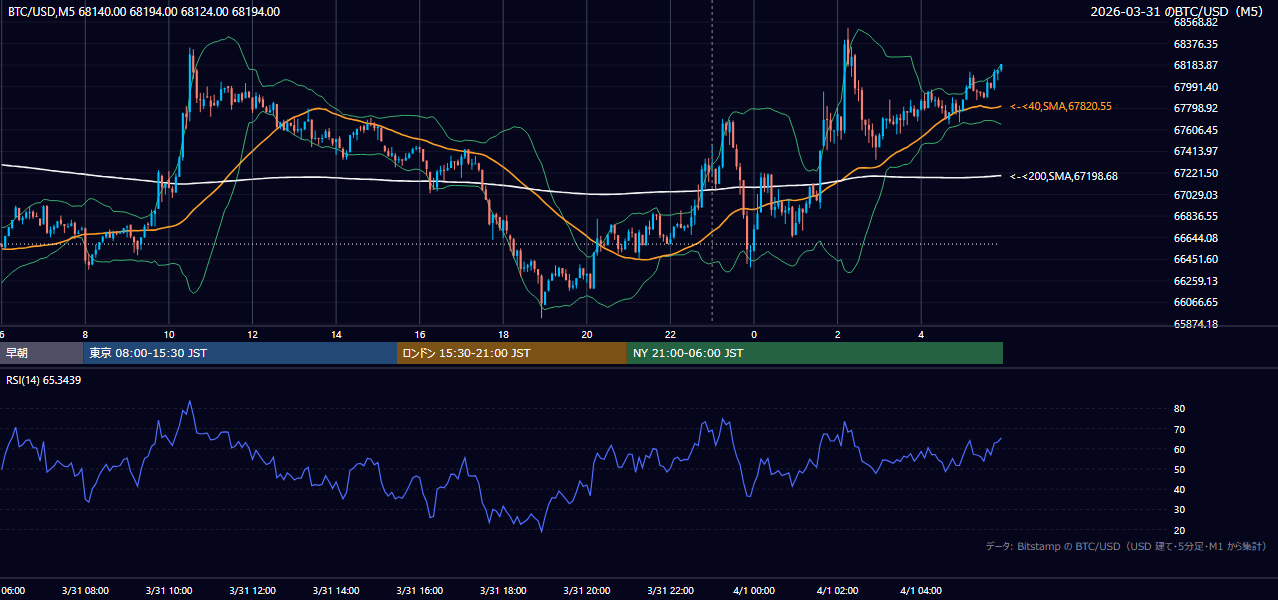Select the 早朝 session bar
Screen dimensions: 1278x600
click(x=42, y=353)
